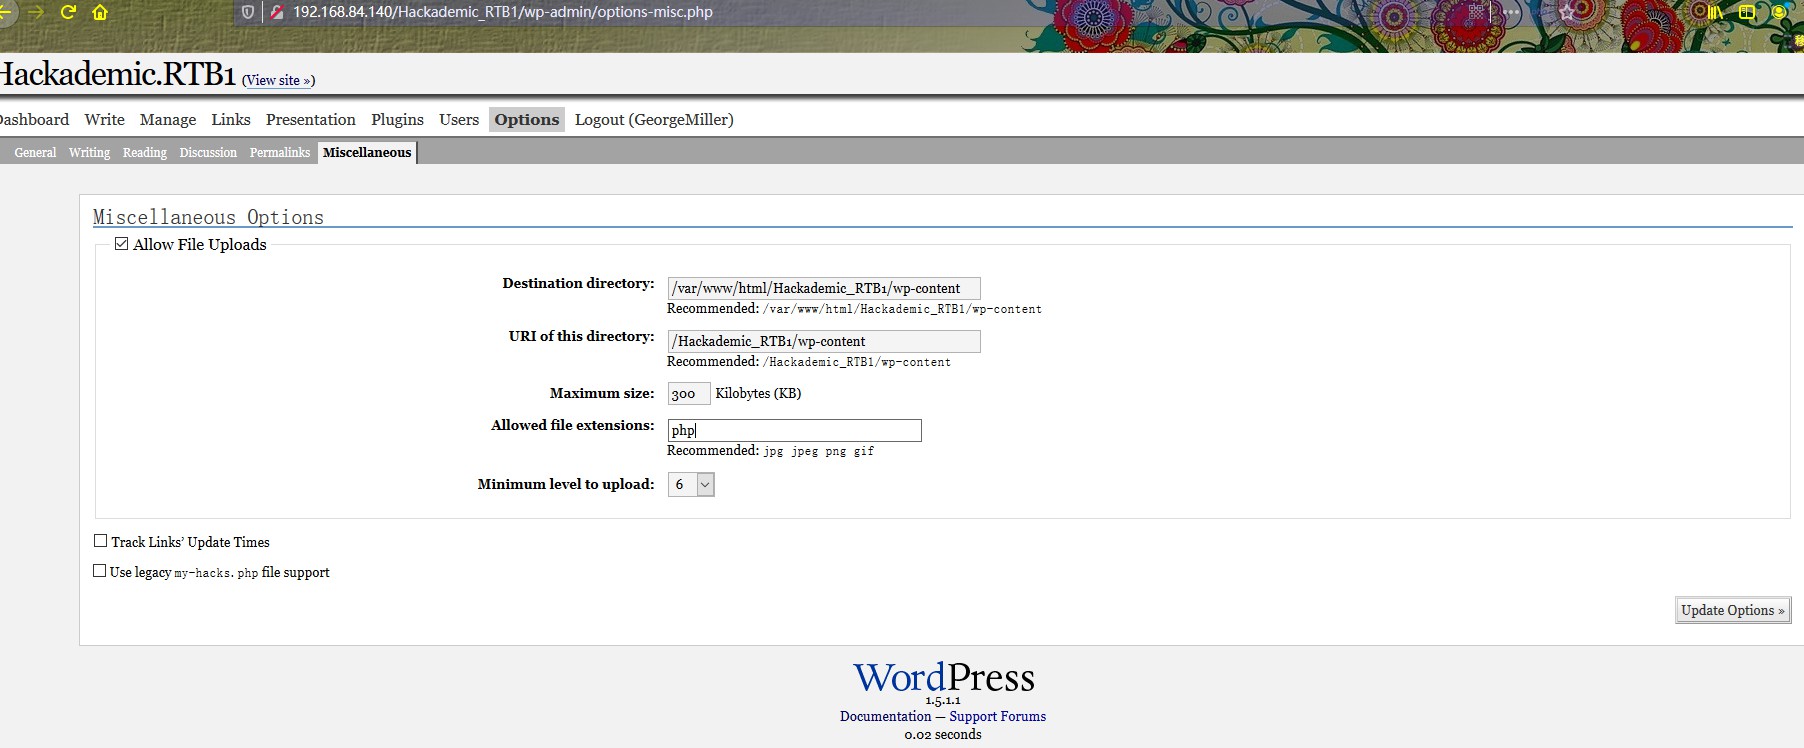Enable Track Links' Update Times checkbox
This screenshot has height=748, width=1804.
coord(100,541)
